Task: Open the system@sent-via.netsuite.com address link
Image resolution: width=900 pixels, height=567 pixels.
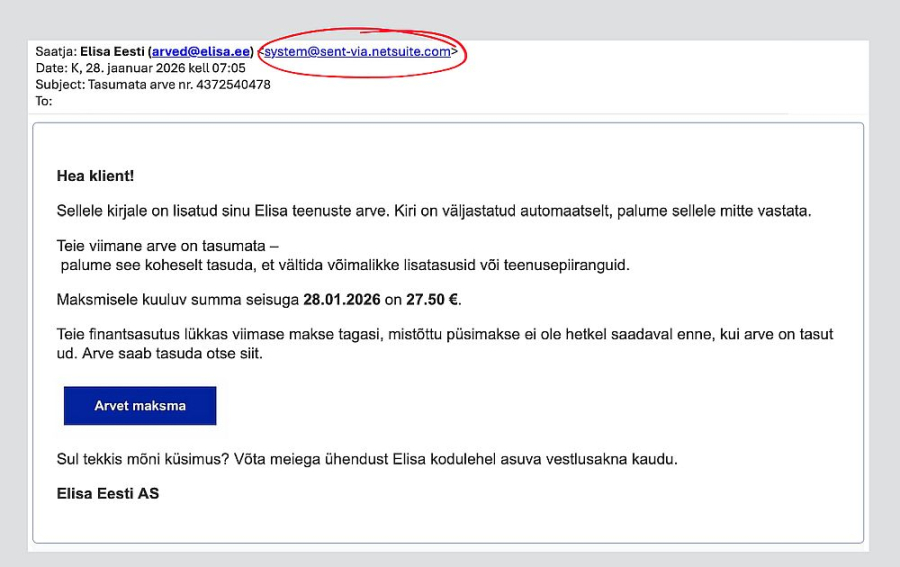Action: coord(357,52)
